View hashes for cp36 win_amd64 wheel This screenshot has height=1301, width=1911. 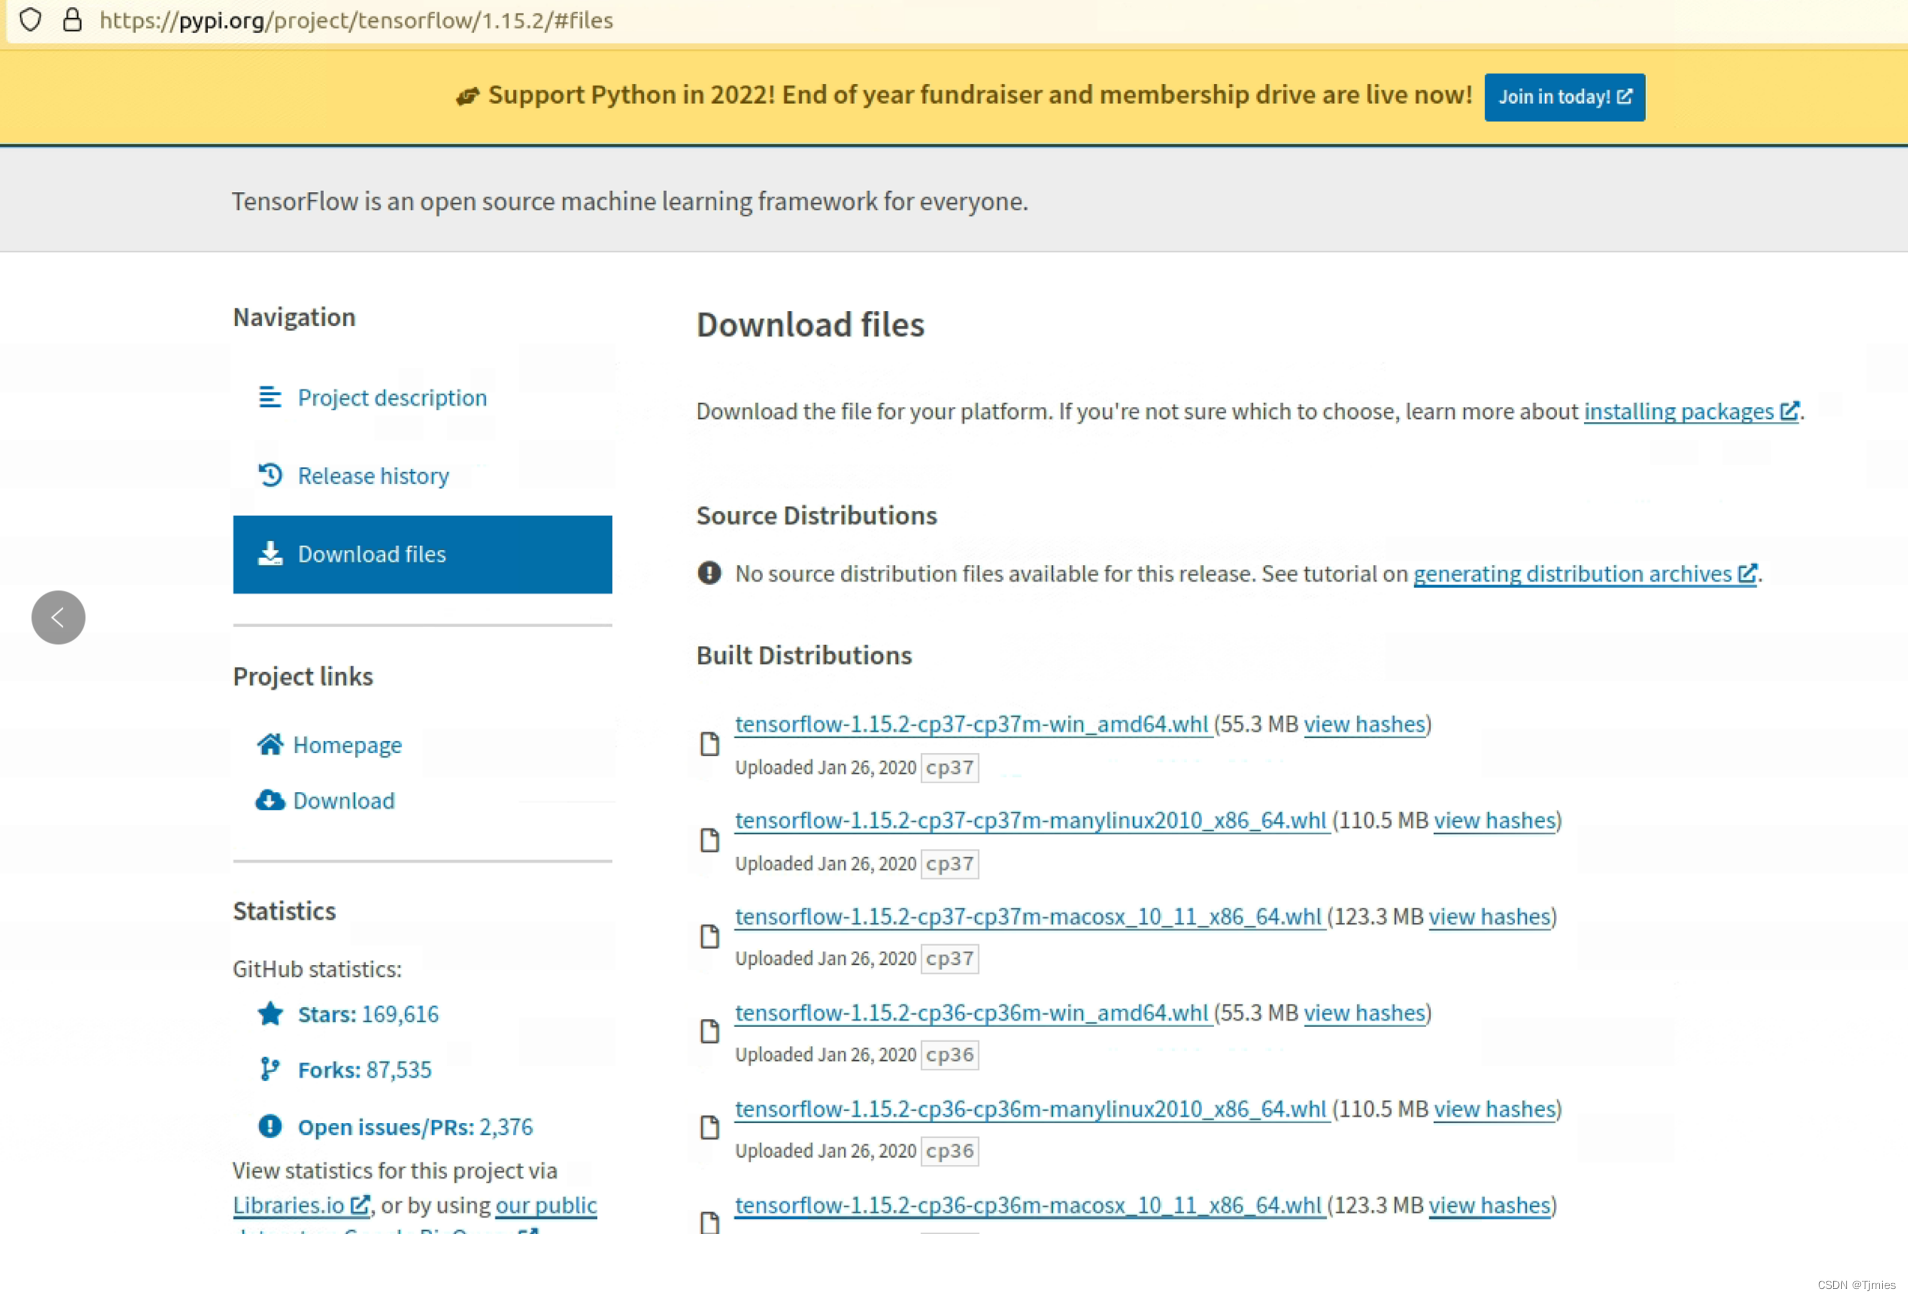pyautogui.click(x=1366, y=1014)
